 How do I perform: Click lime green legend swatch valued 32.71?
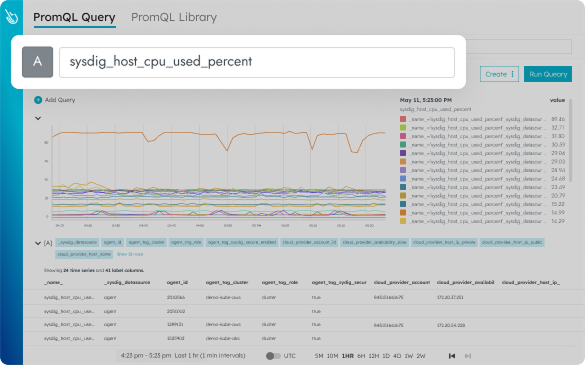click(x=403, y=128)
